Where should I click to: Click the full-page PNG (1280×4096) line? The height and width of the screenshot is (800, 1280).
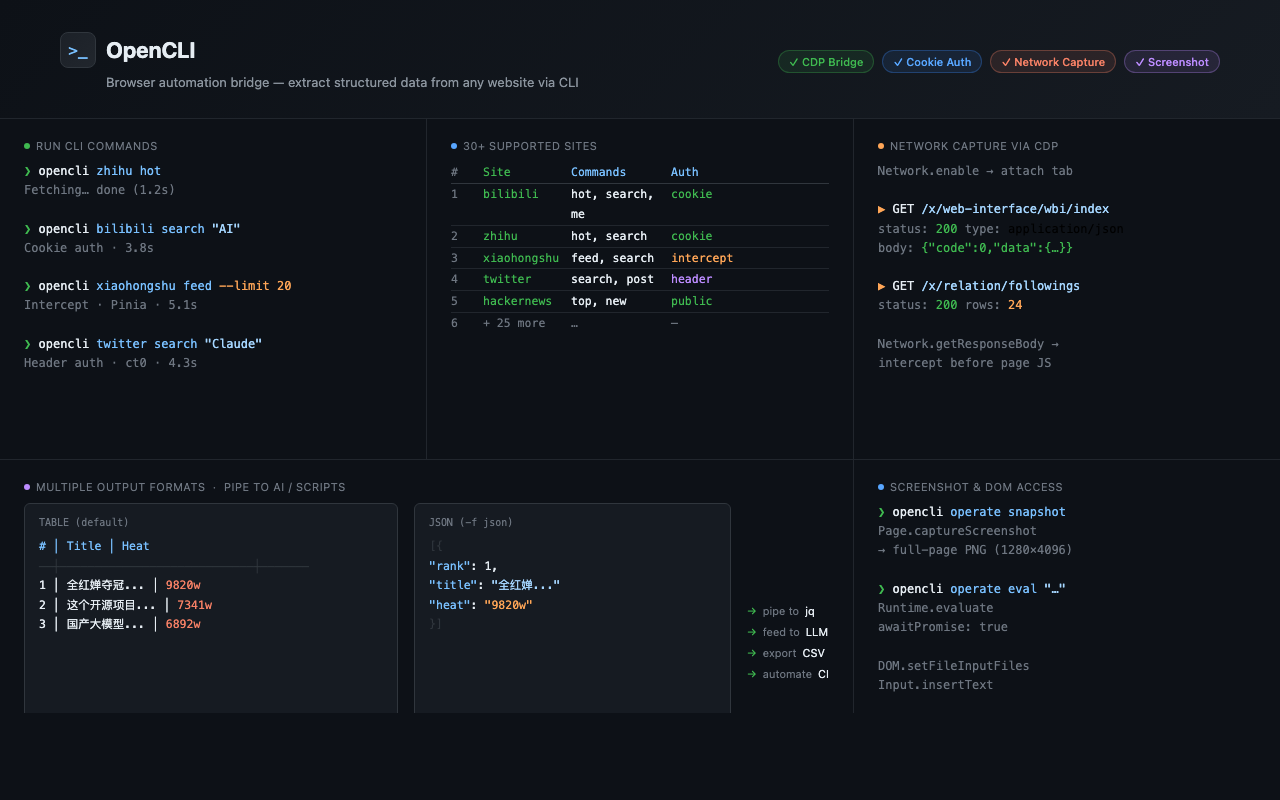coord(975,550)
